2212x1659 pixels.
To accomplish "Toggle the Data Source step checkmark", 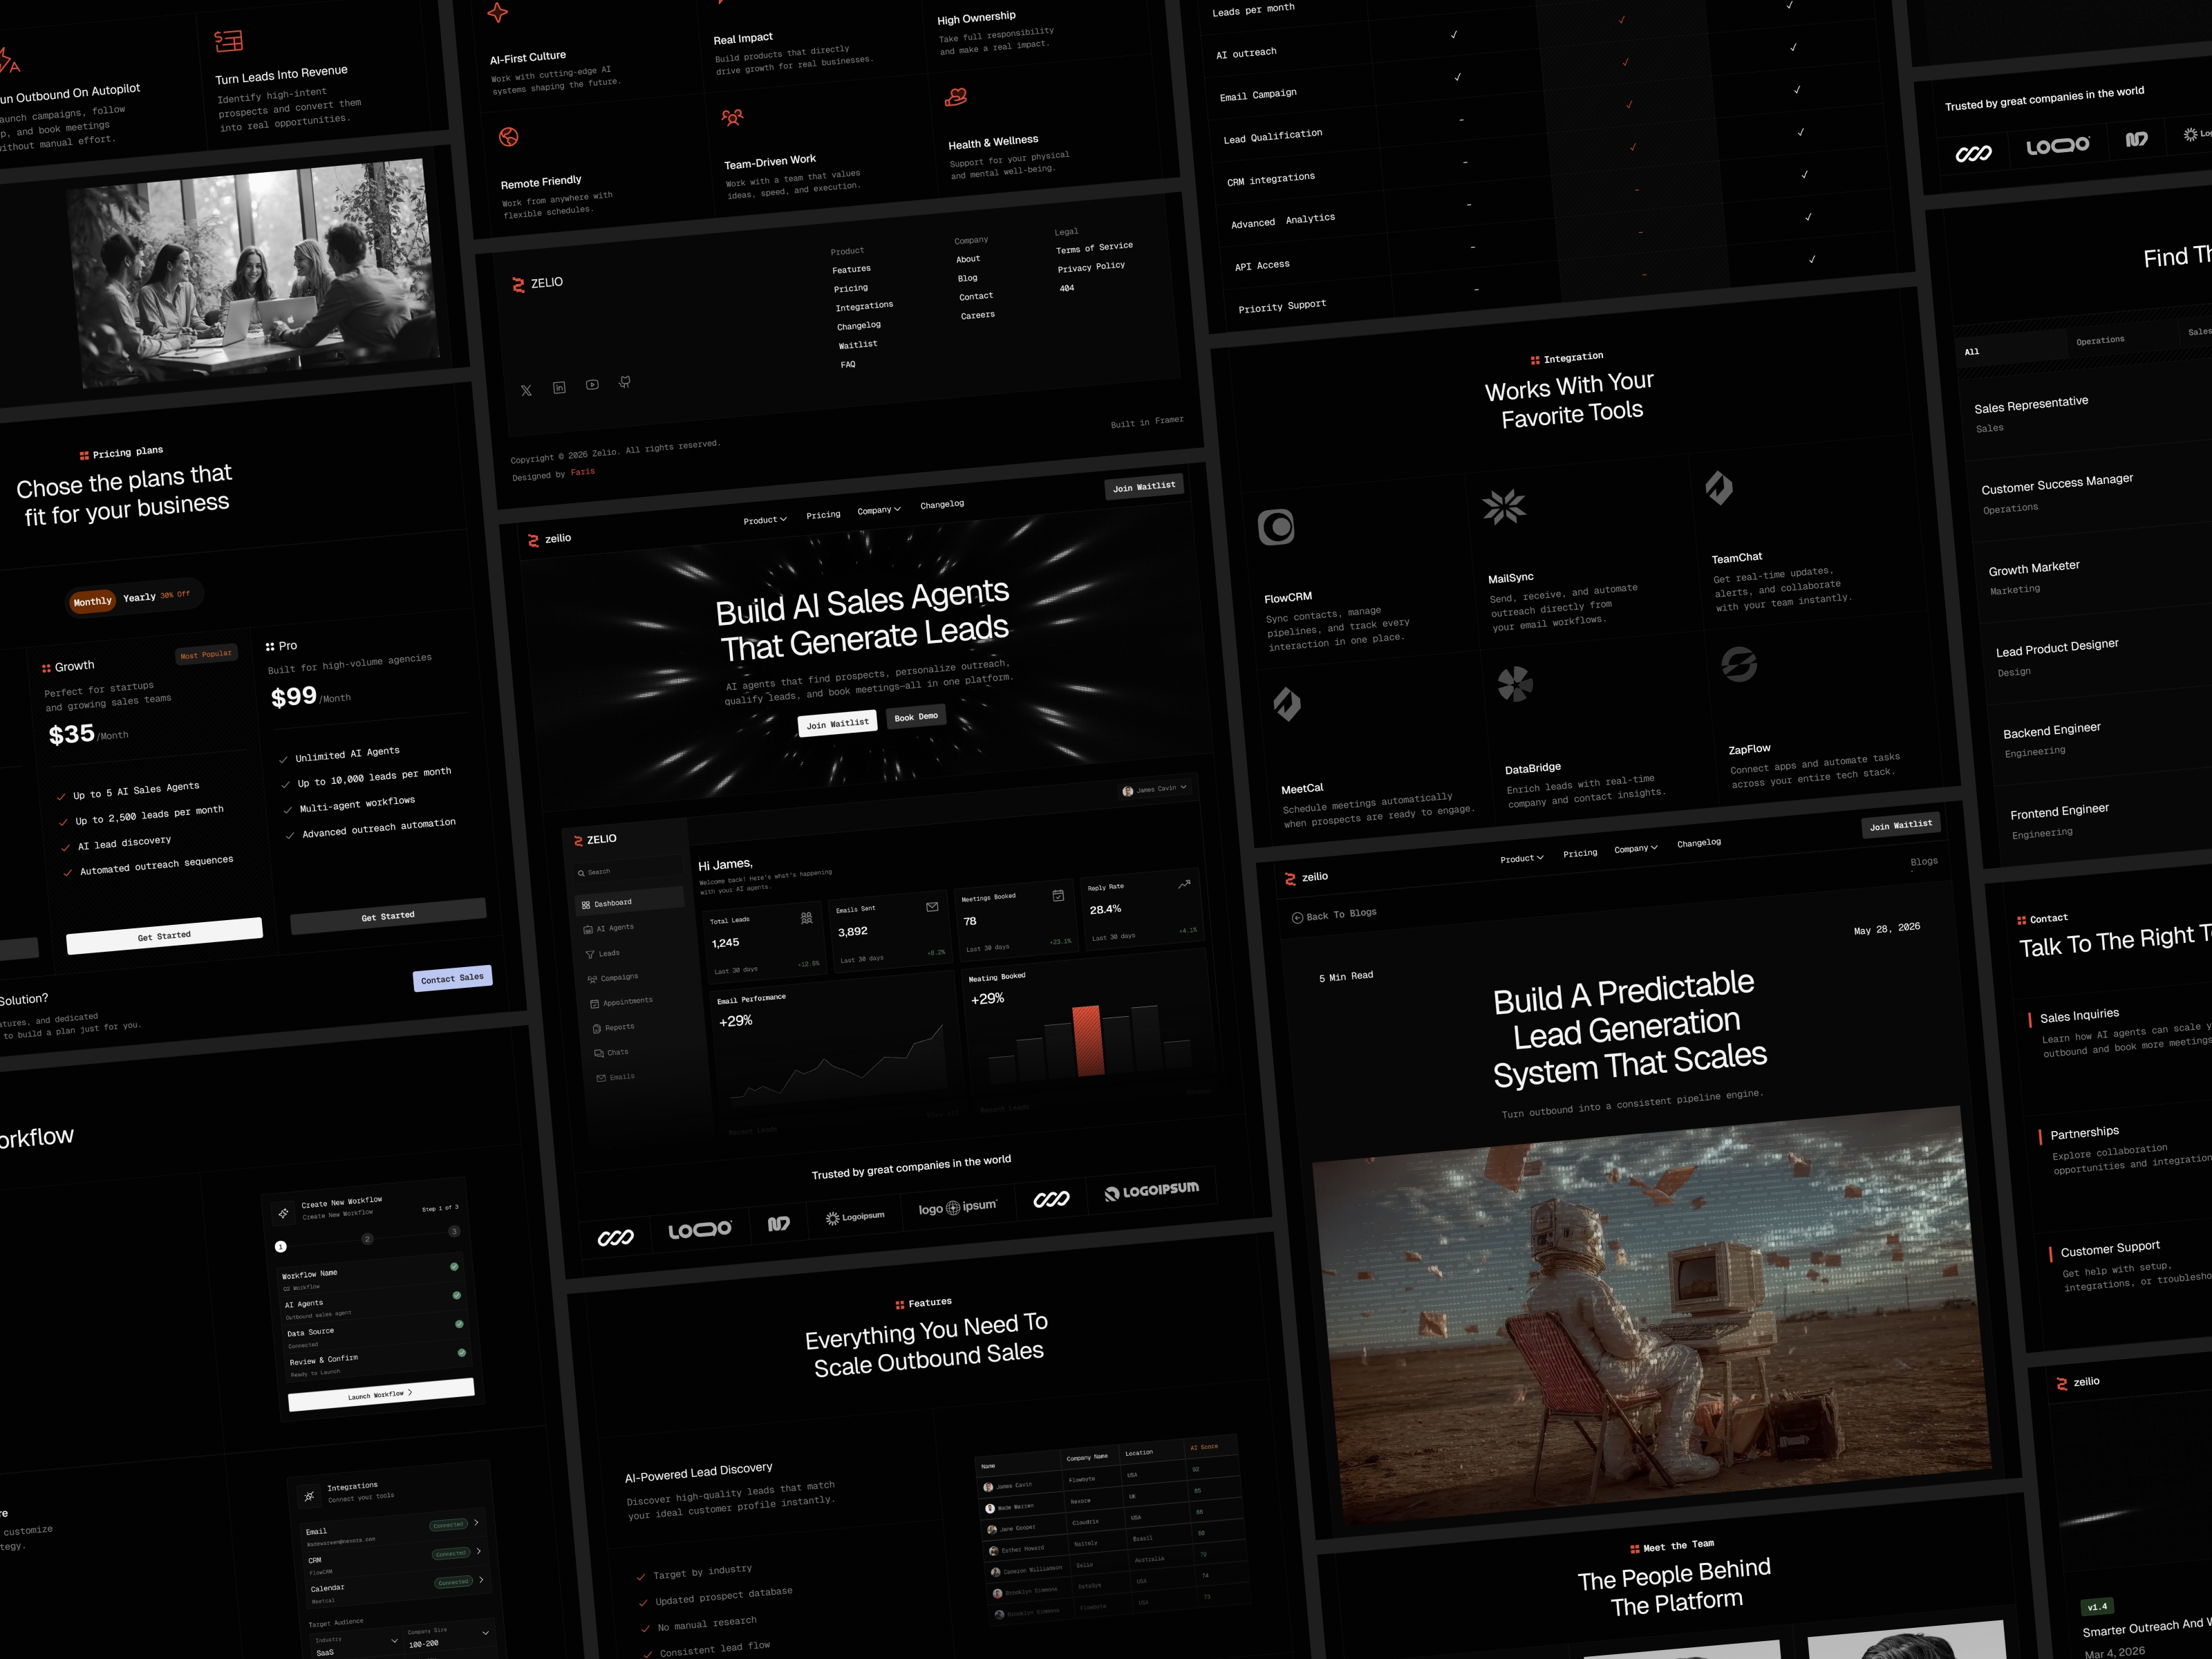I will click(459, 1324).
